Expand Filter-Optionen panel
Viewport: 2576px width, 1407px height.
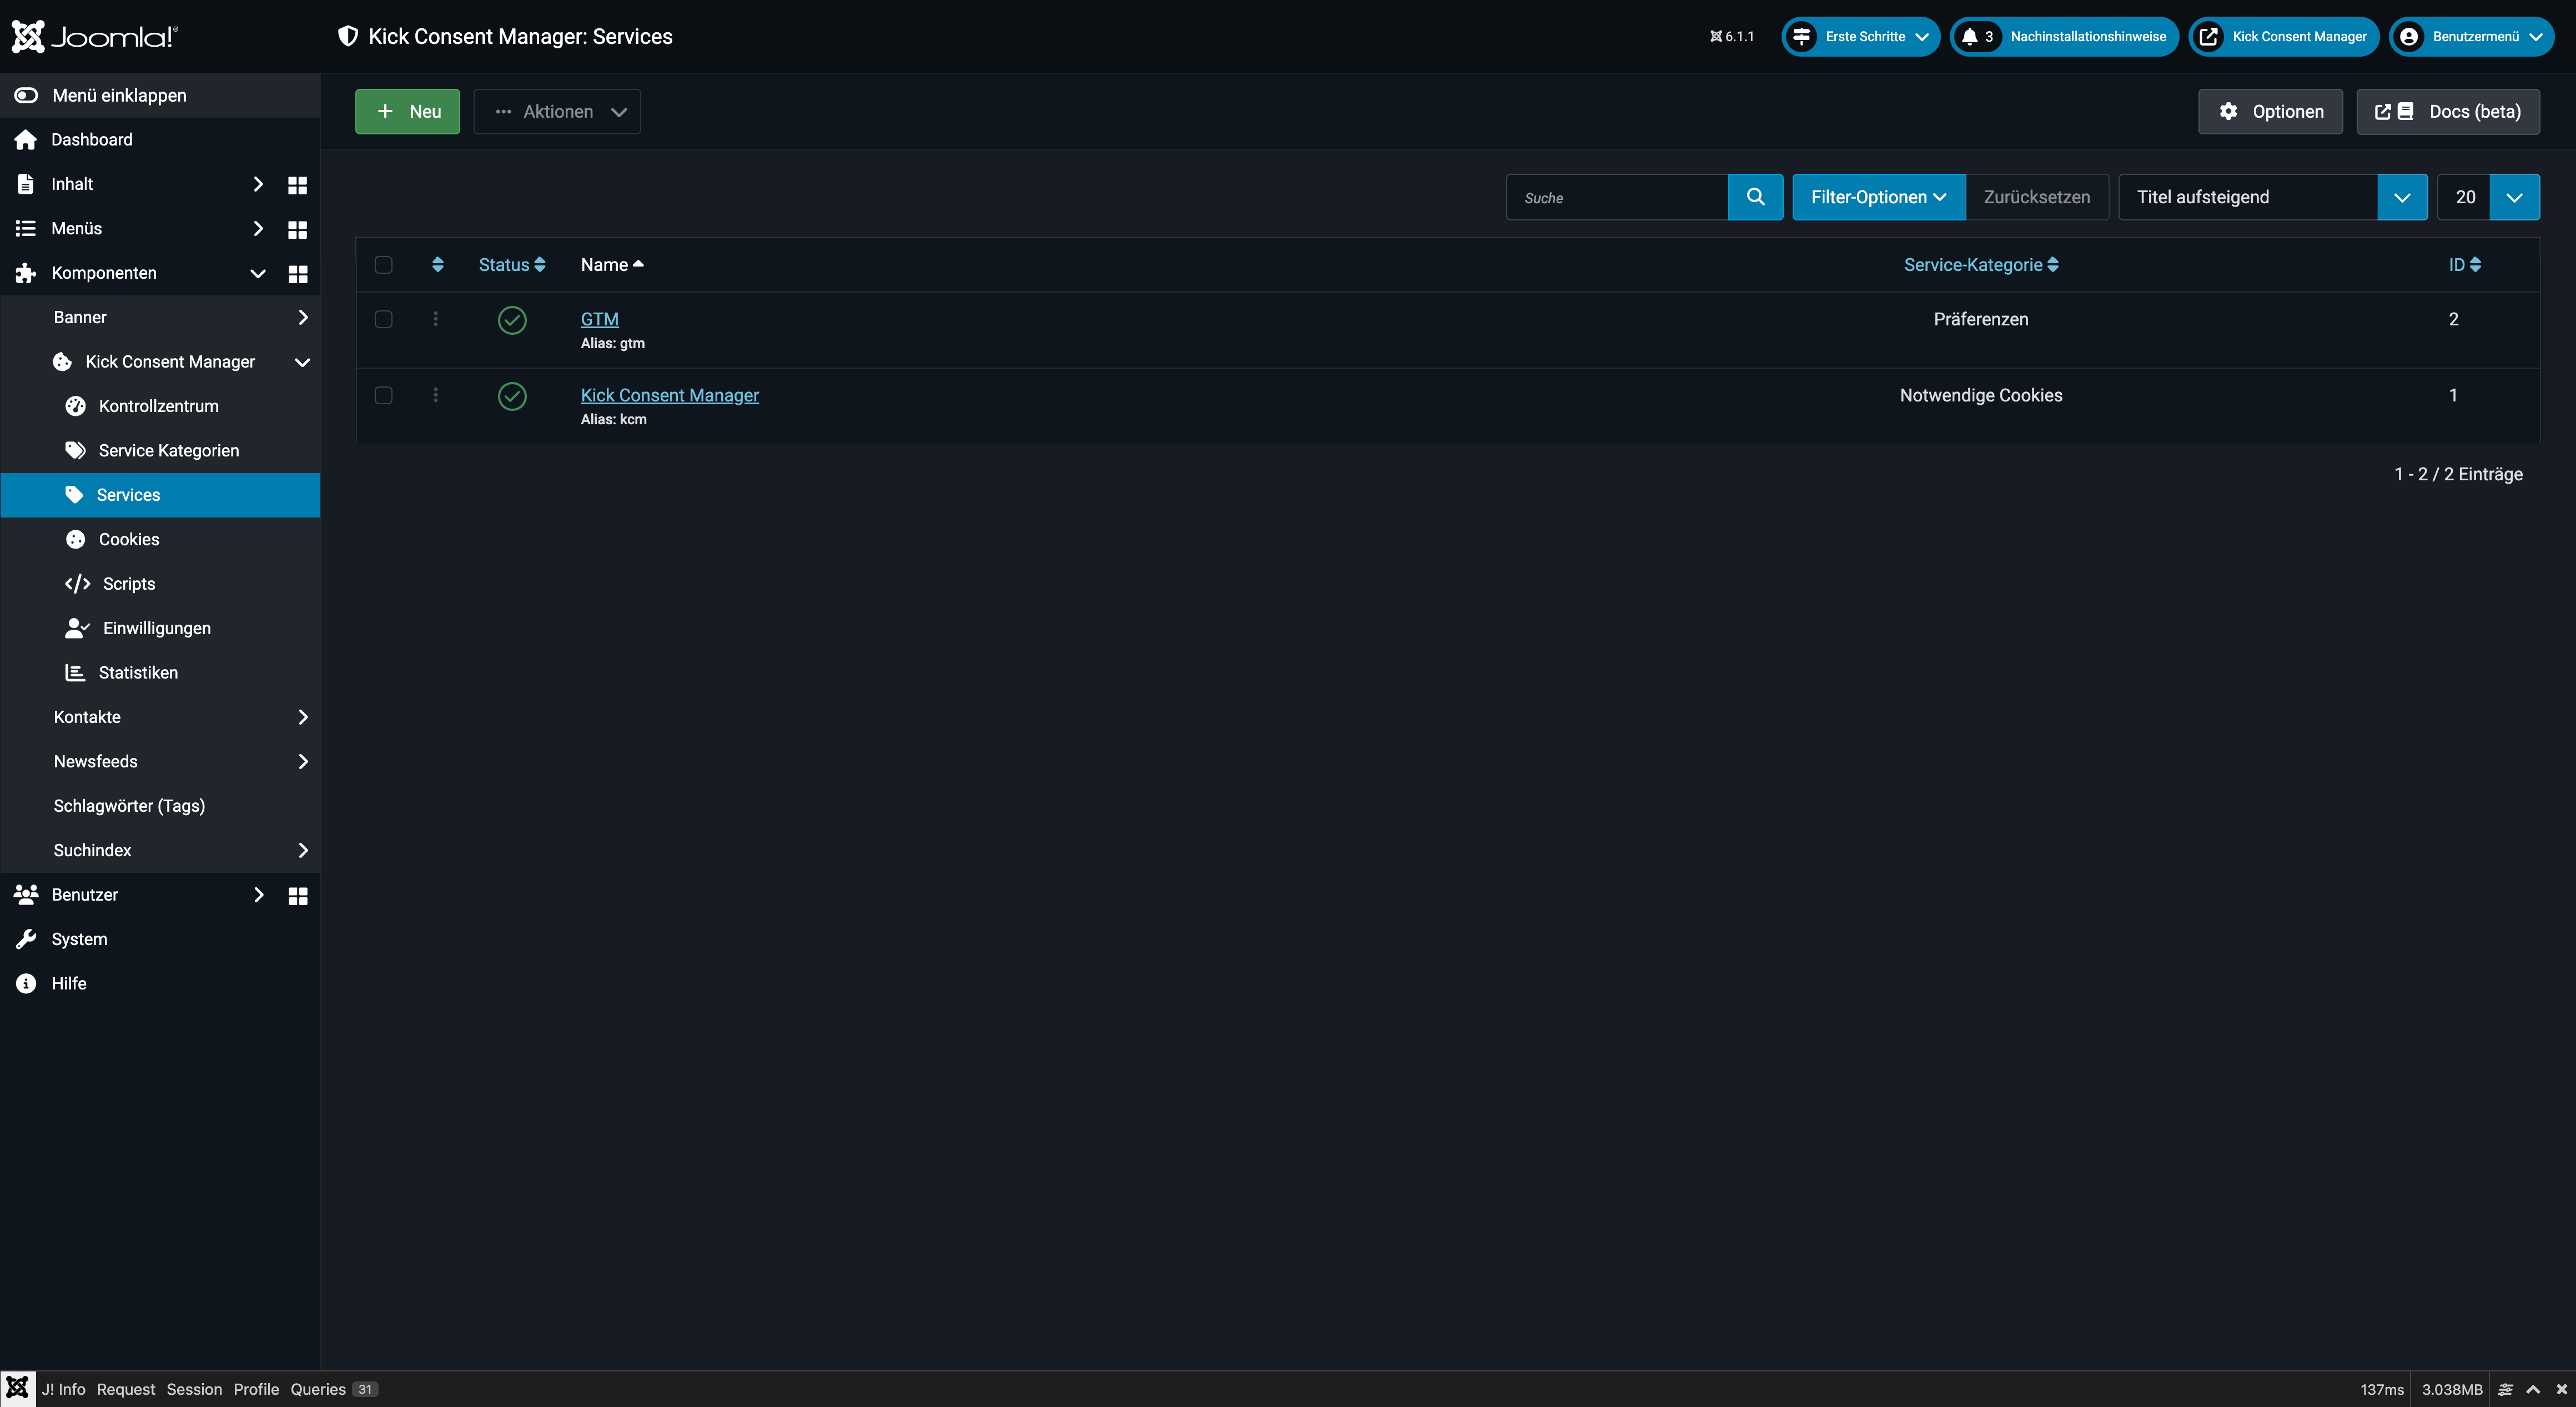click(x=1878, y=197)
